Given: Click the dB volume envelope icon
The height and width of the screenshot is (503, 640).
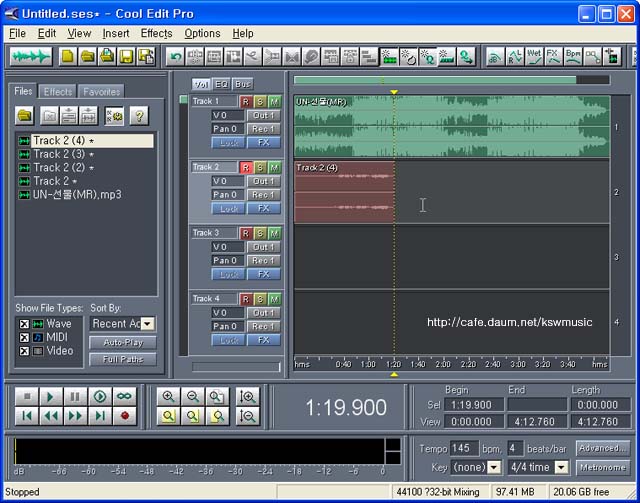Looking at the screenshot, I should (x=495, y=57).
